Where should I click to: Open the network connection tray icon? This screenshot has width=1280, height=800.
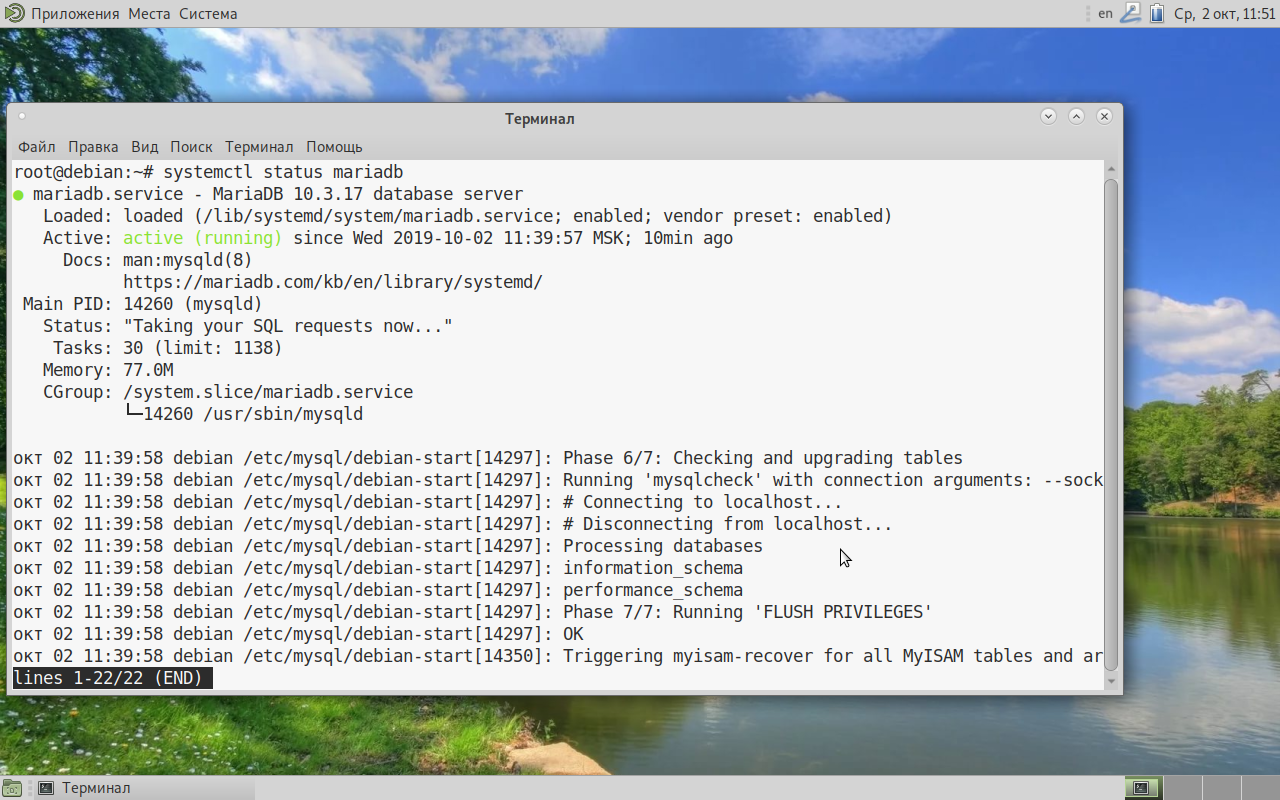click(1131, 14)
